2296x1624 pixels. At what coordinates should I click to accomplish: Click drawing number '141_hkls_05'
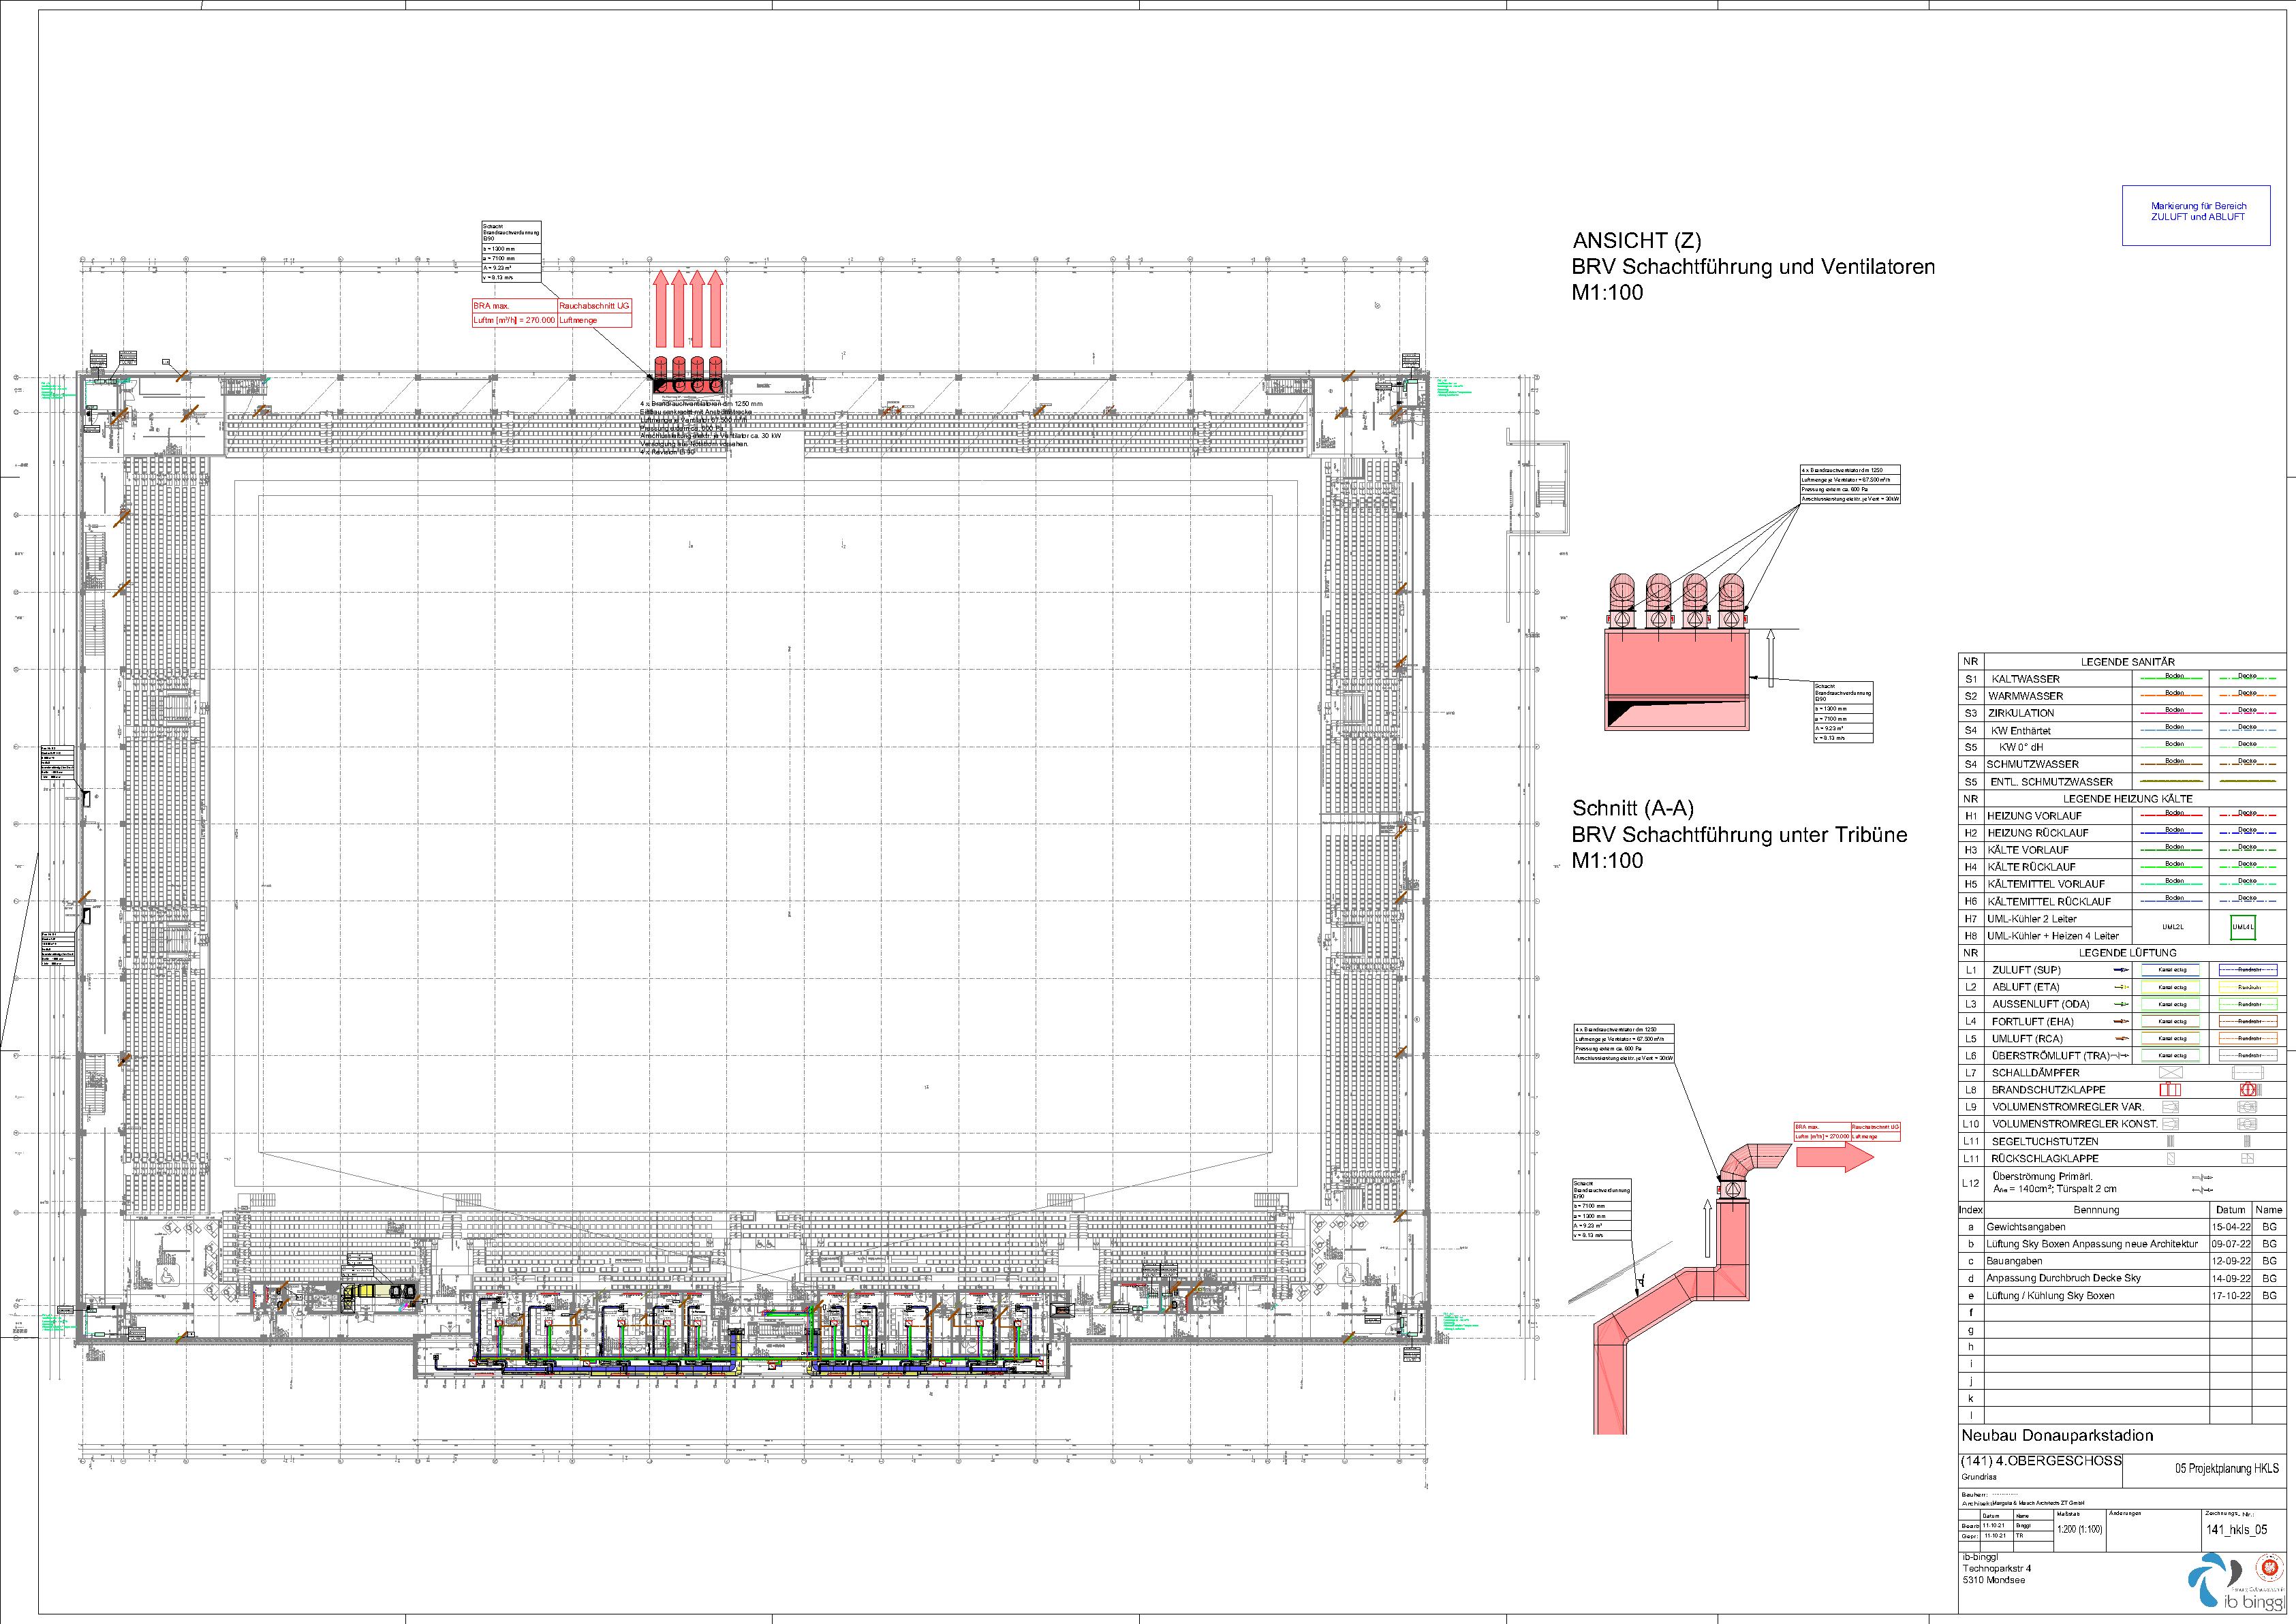pyautogui.click(x=2237, y=1529)
